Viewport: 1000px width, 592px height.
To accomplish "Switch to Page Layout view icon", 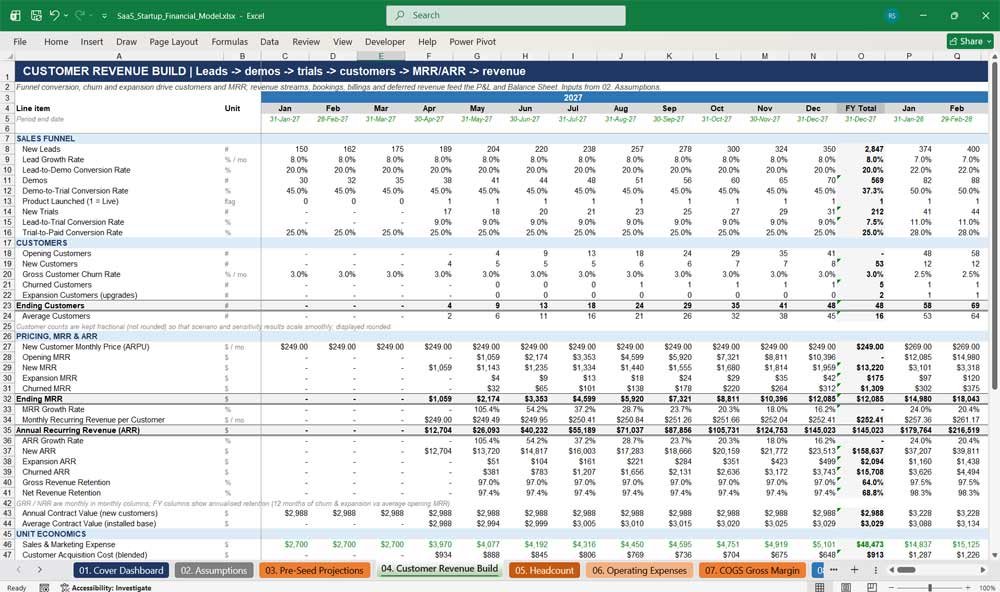I will pyautogui.click(x=846, y=587).
